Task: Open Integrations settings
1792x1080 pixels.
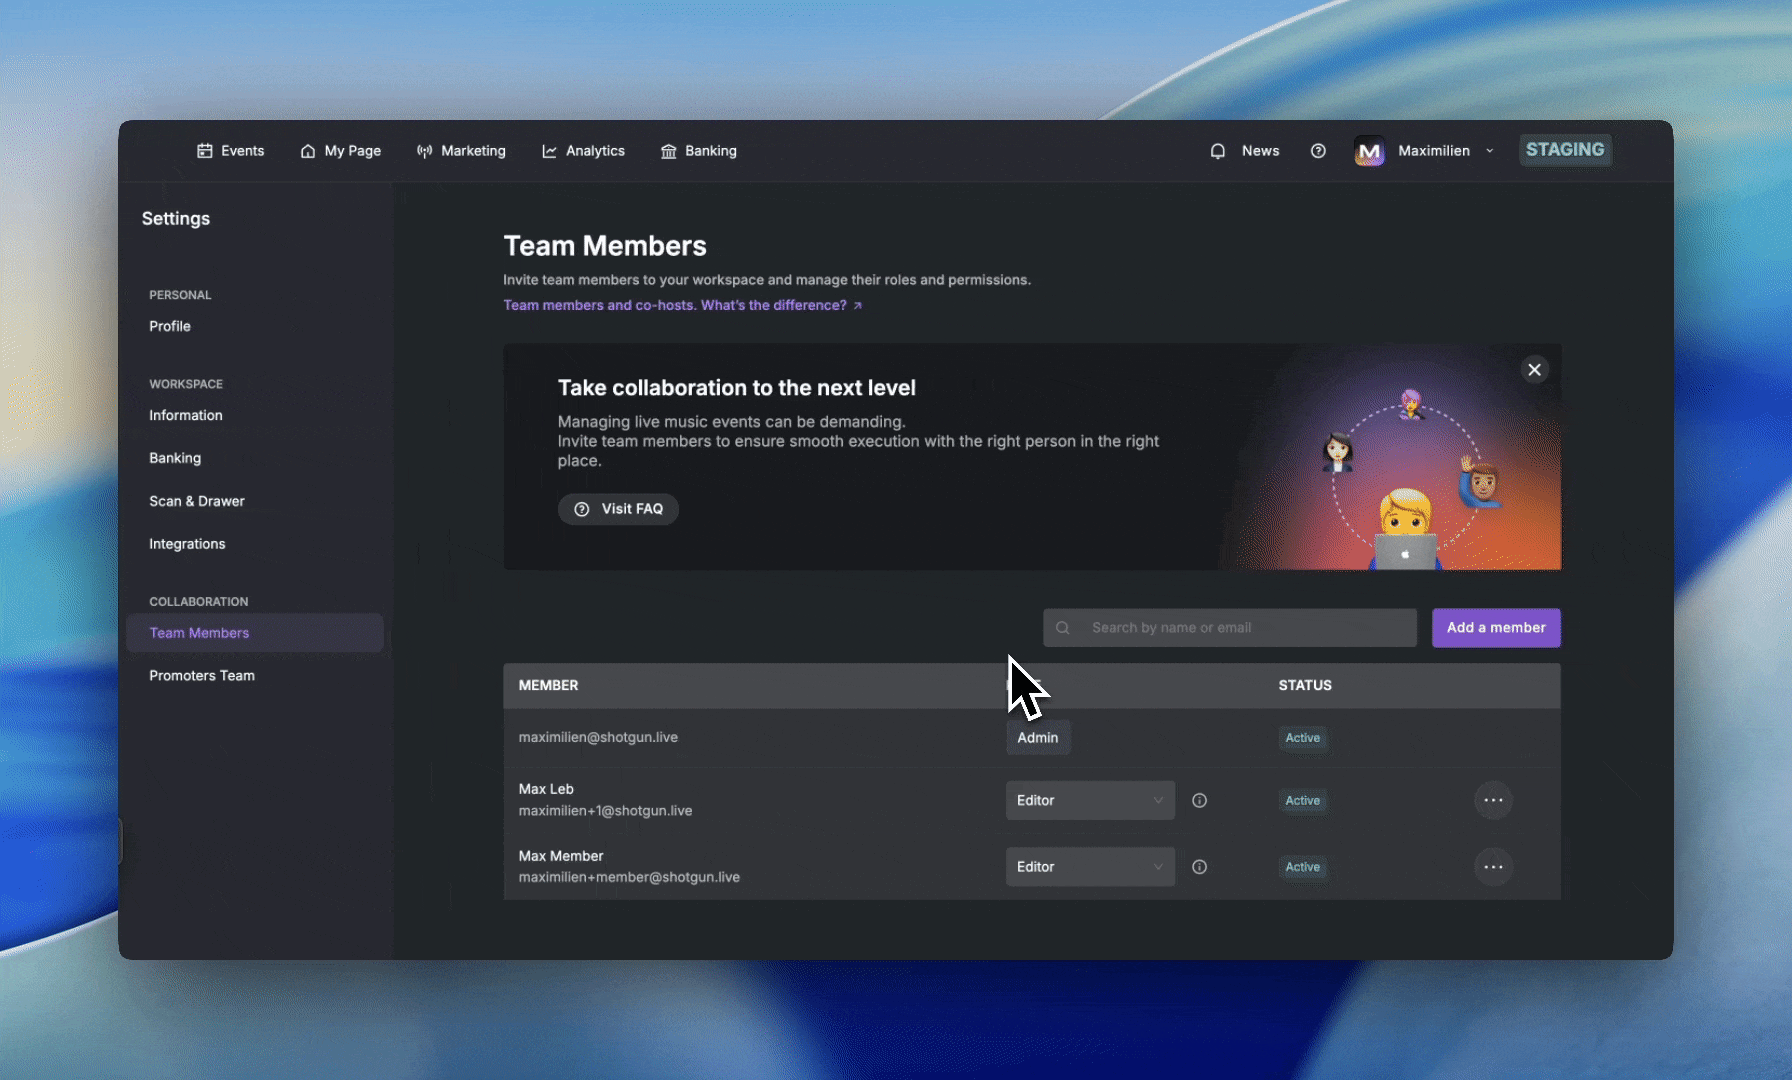Action: [x=187, y=544]
